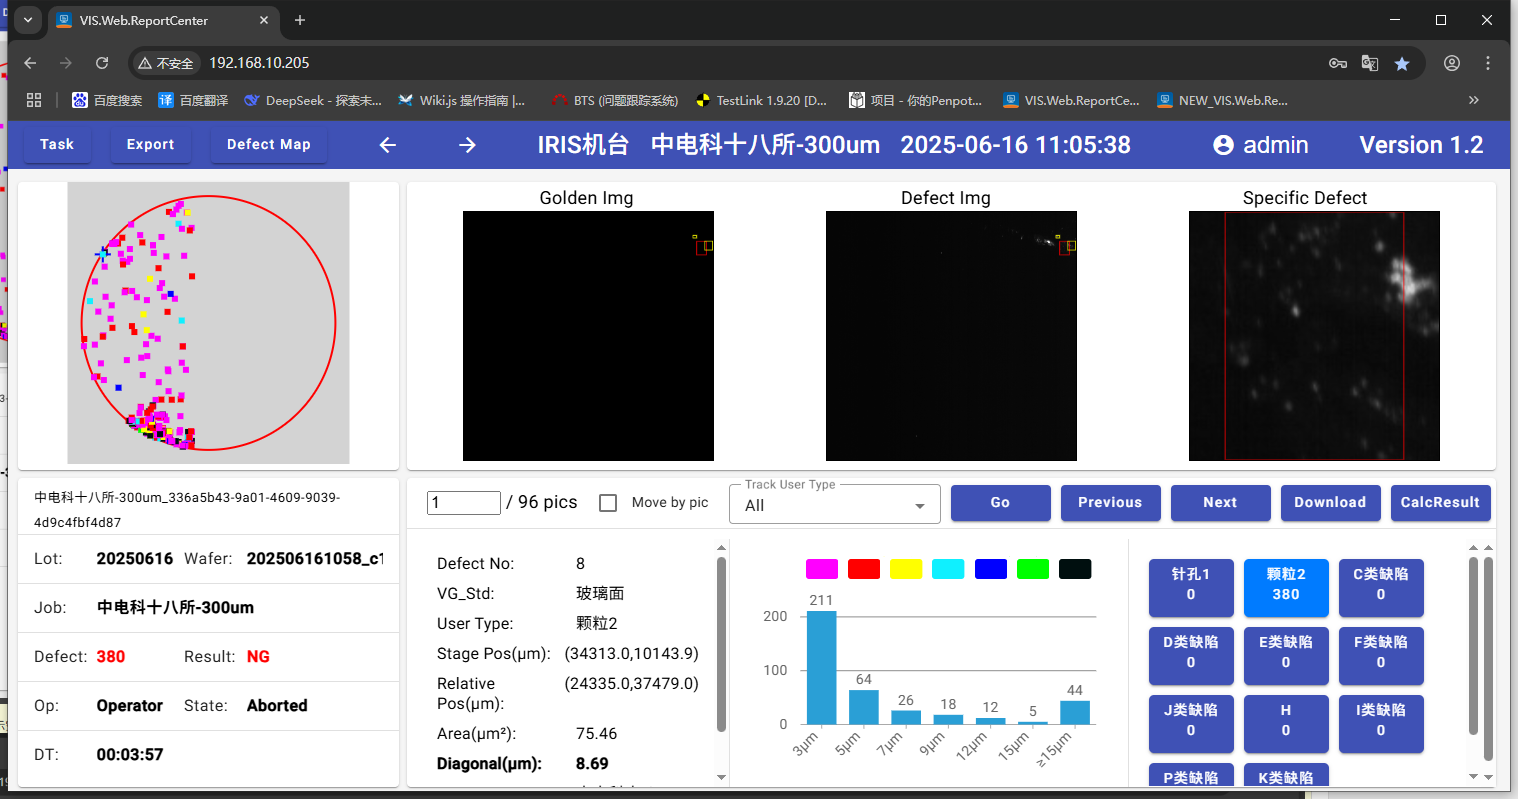Screen dimensions: 1518x799
Task: Click the Download button
Action: [1331, 503]
